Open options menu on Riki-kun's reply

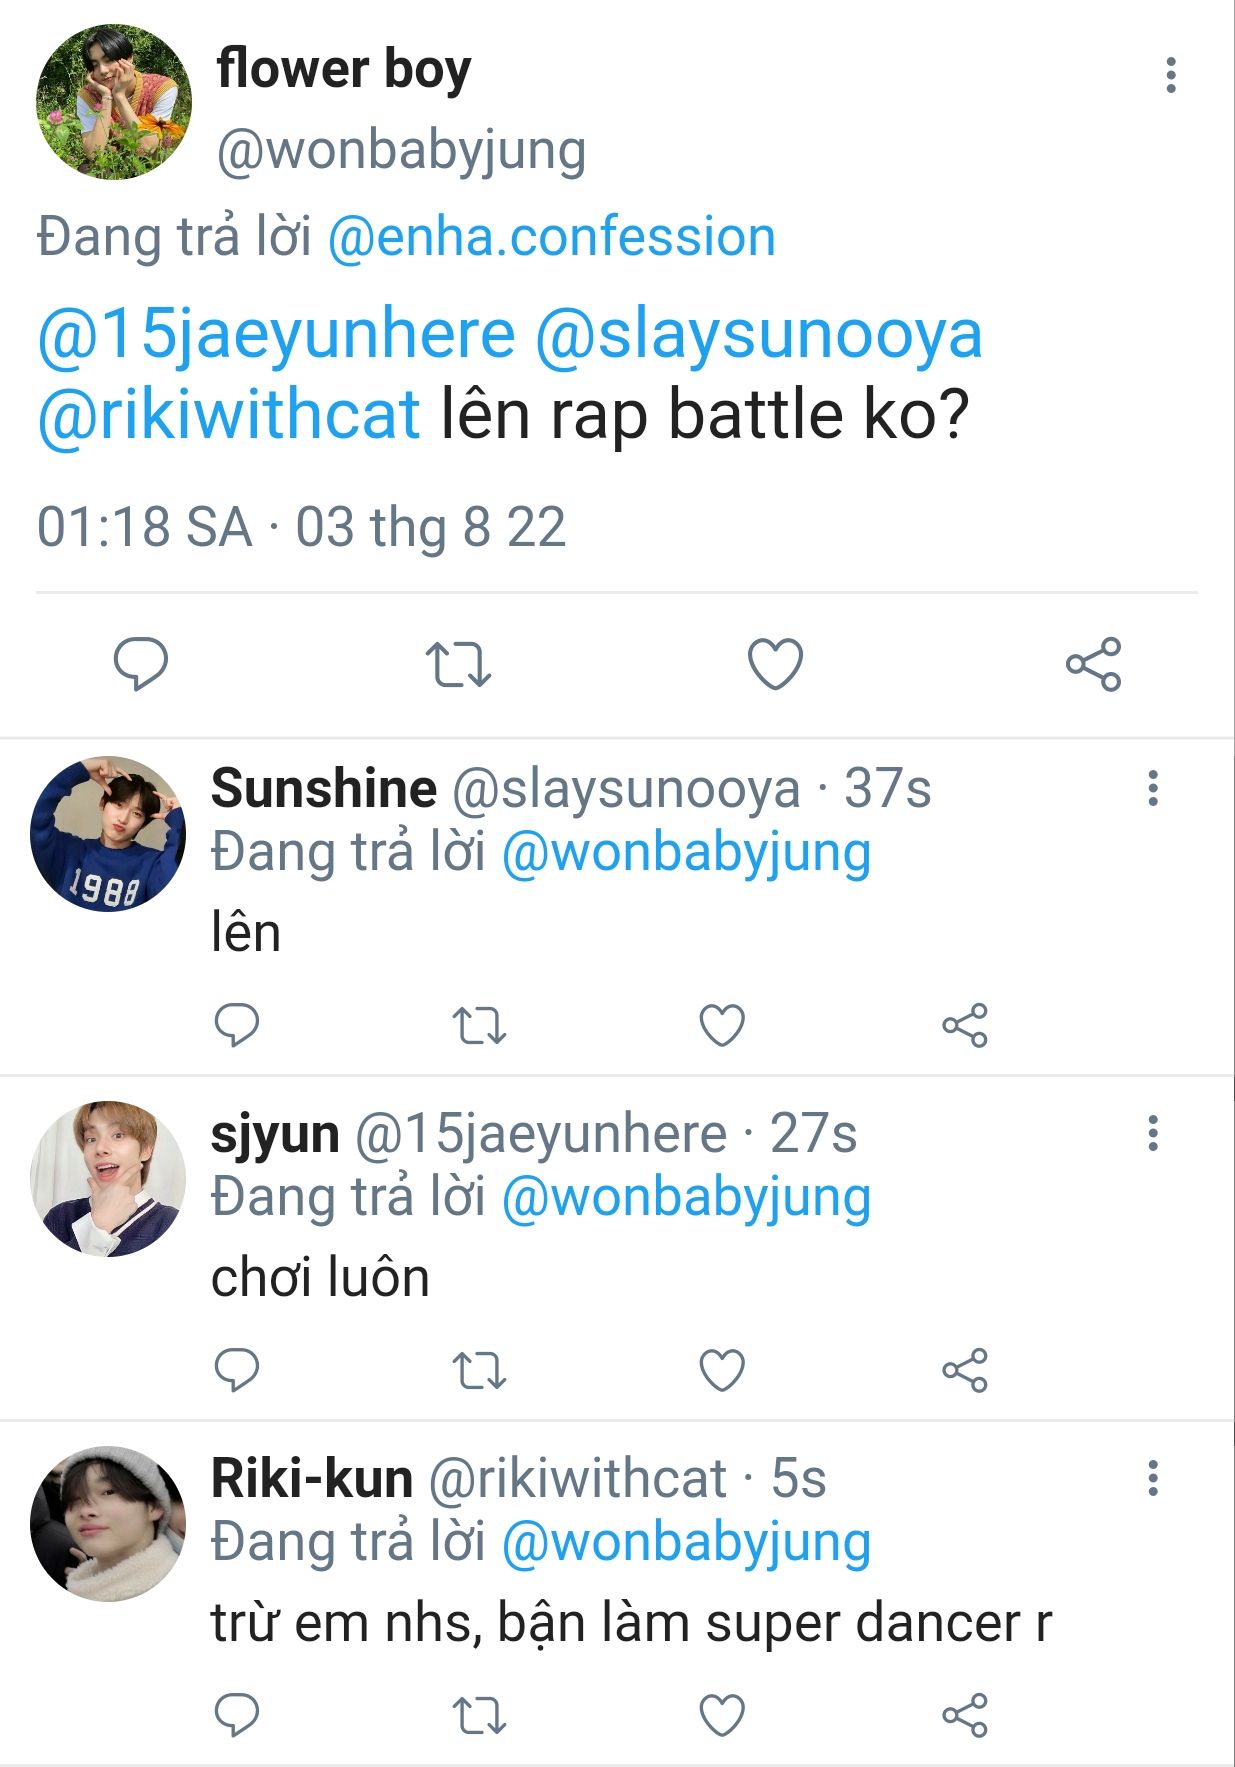[x=1153, y=1478]
